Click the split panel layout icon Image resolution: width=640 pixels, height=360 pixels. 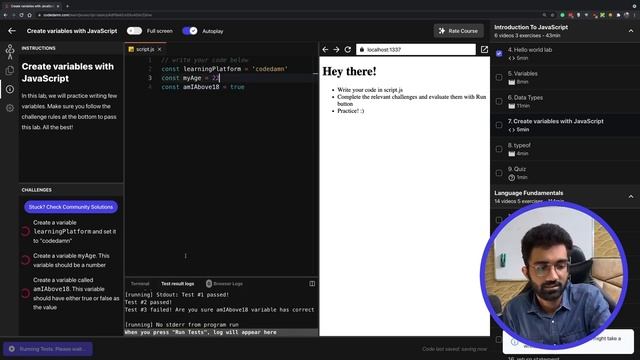pos(312,284)
